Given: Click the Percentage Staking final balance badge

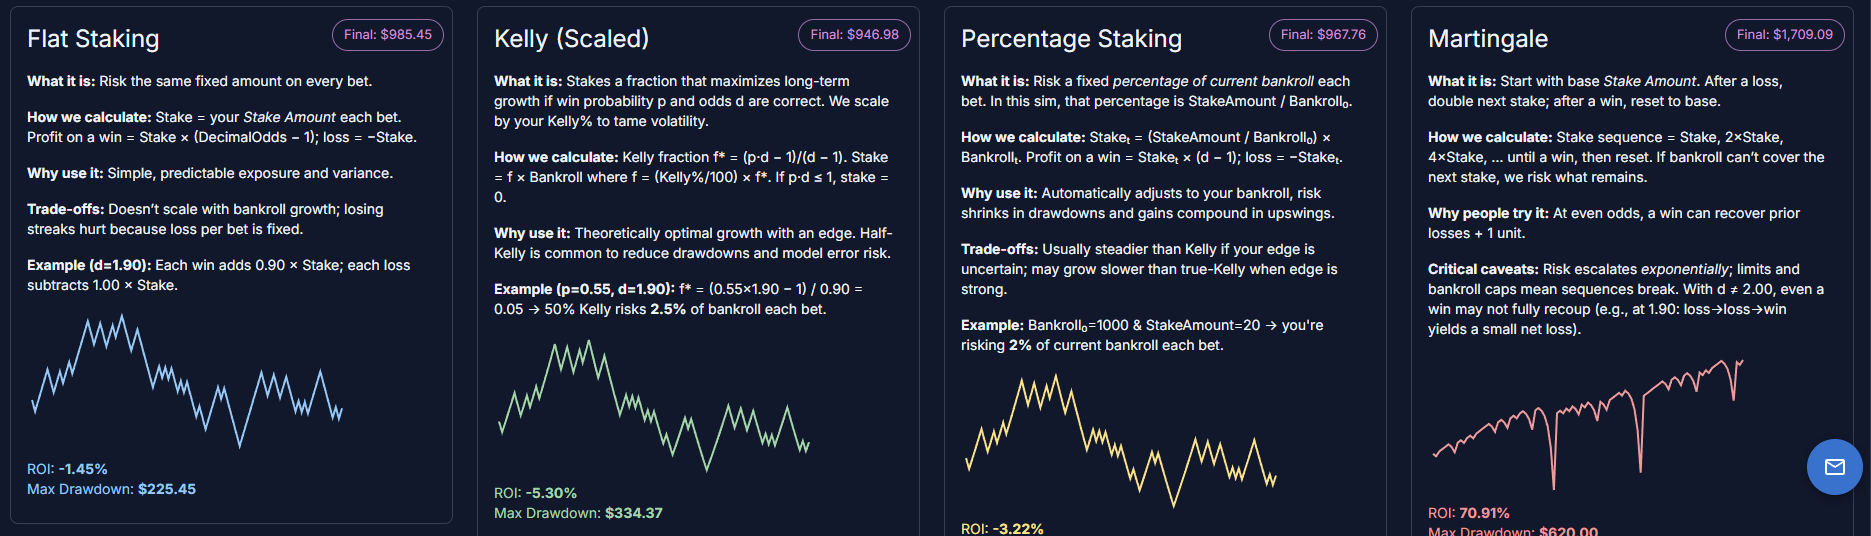Looking at the screenshot, I should (x=1322, y=35).
